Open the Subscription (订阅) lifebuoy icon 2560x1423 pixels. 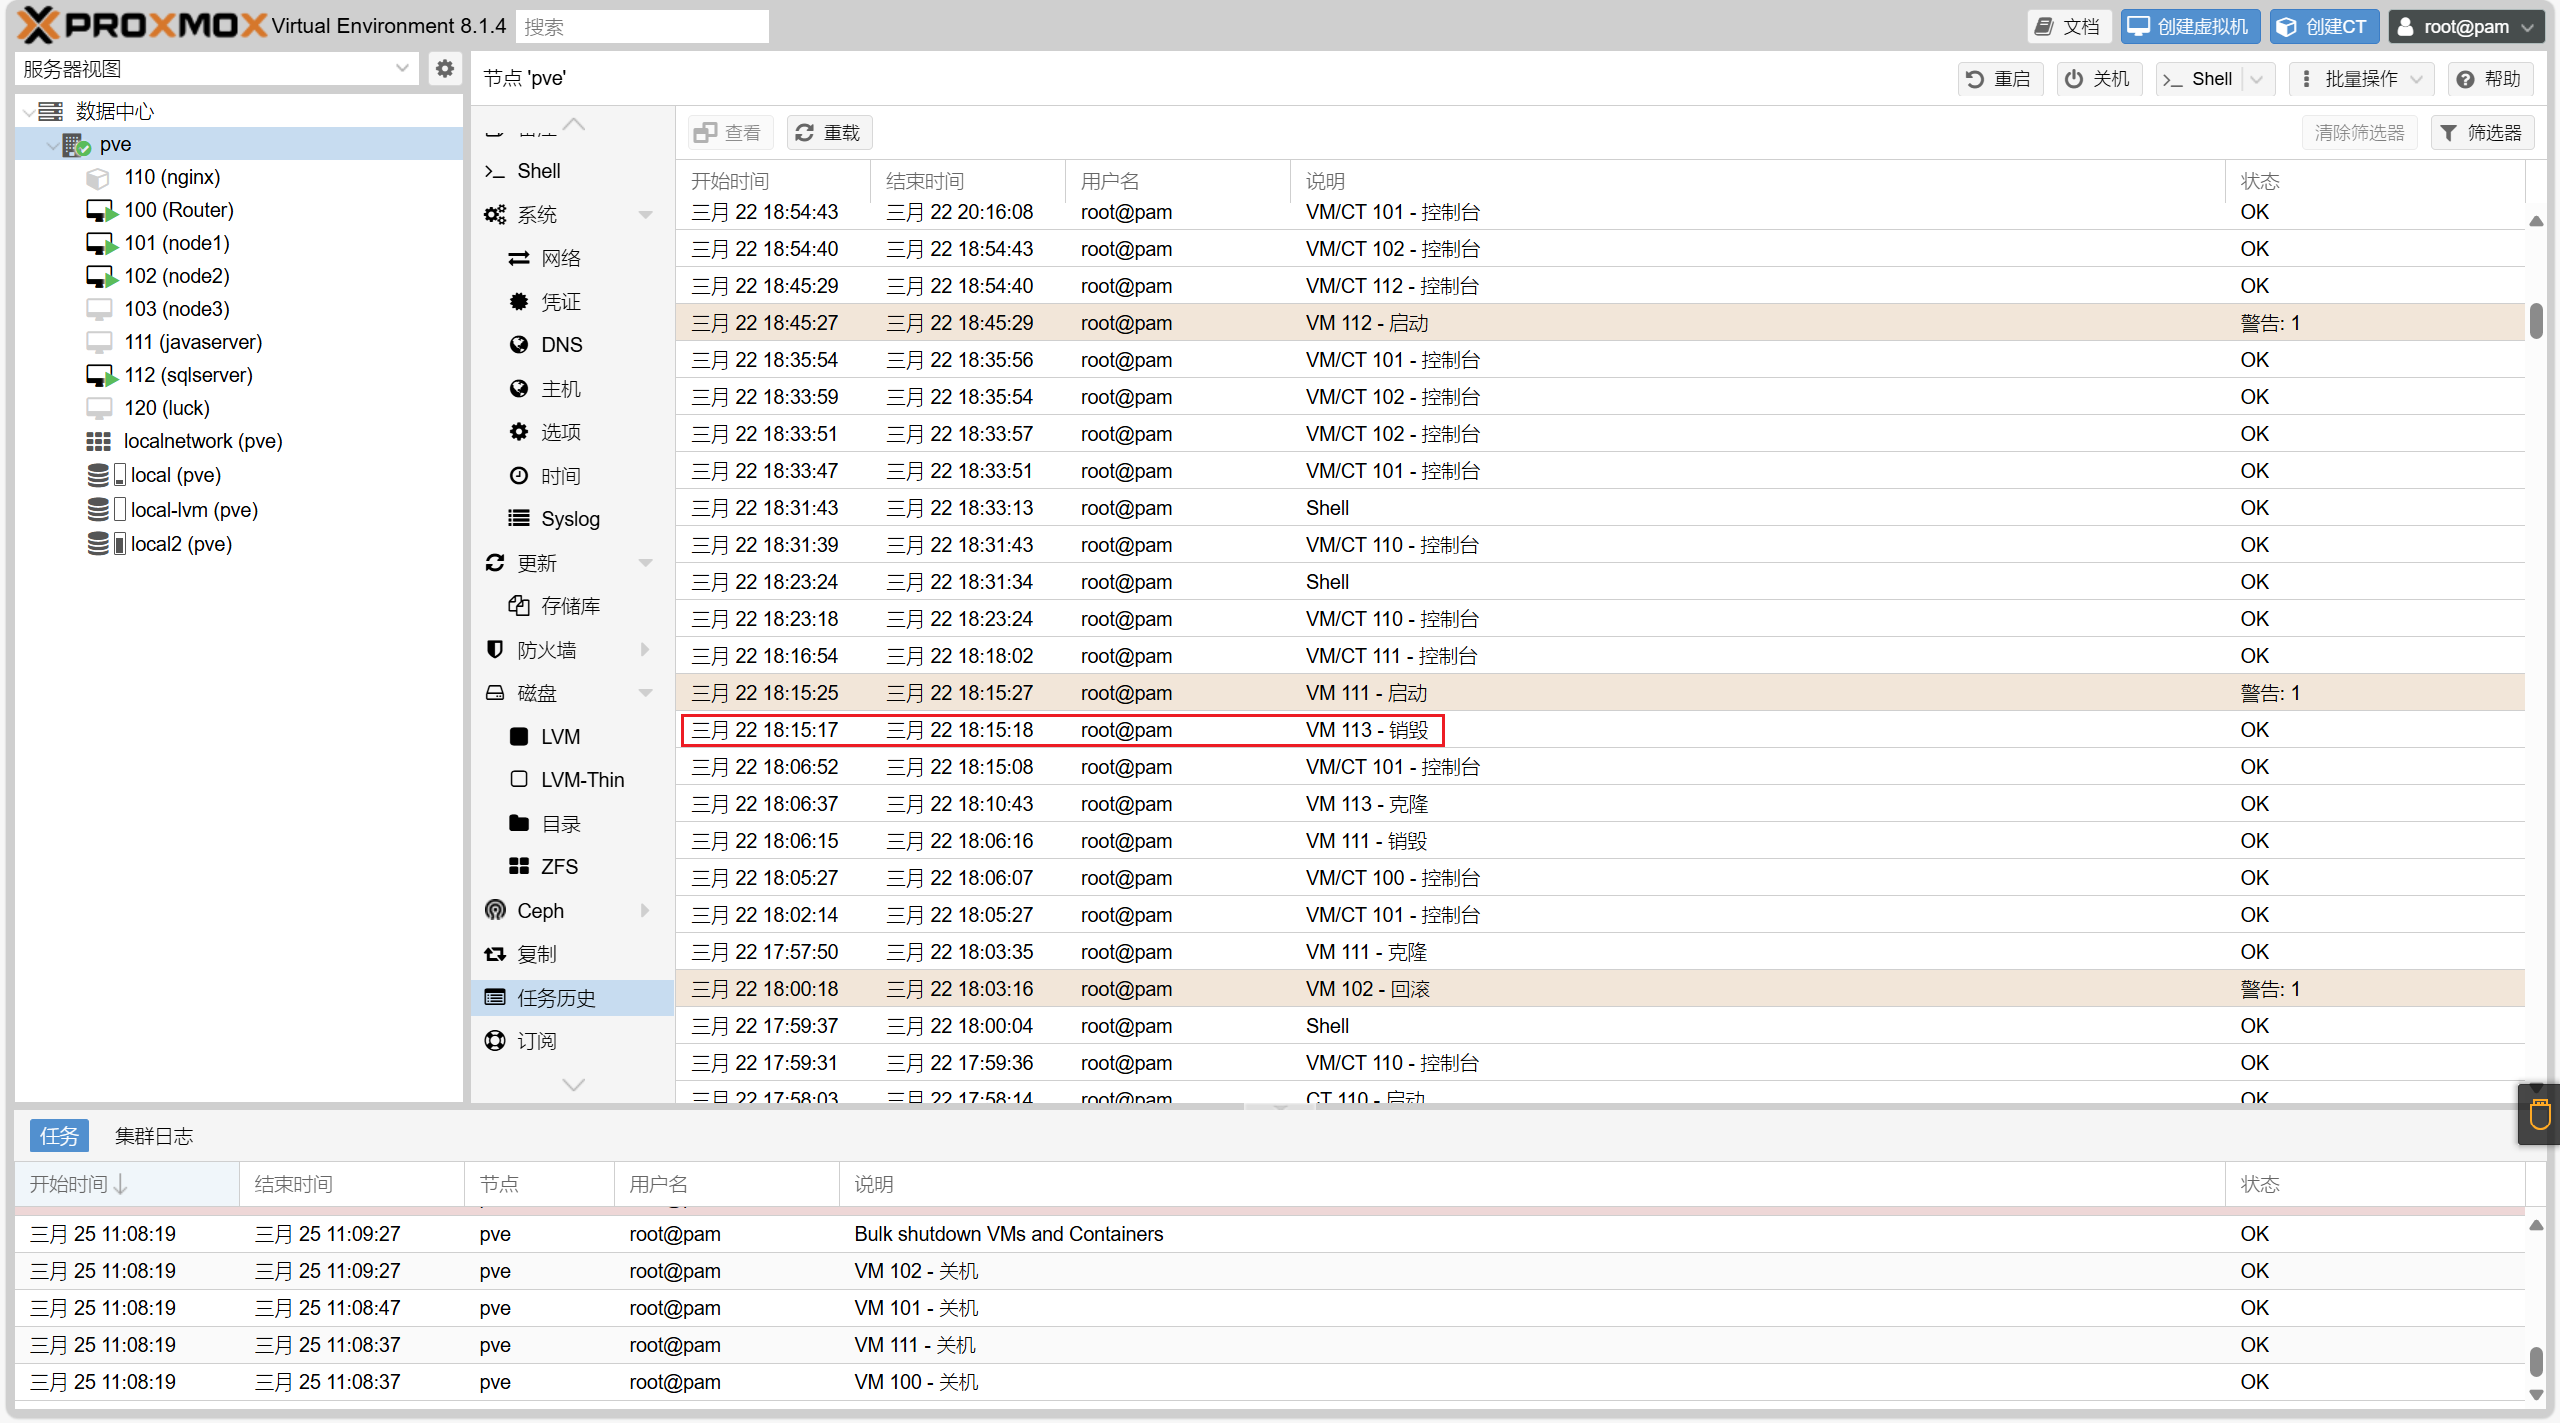coord(495,1041)
